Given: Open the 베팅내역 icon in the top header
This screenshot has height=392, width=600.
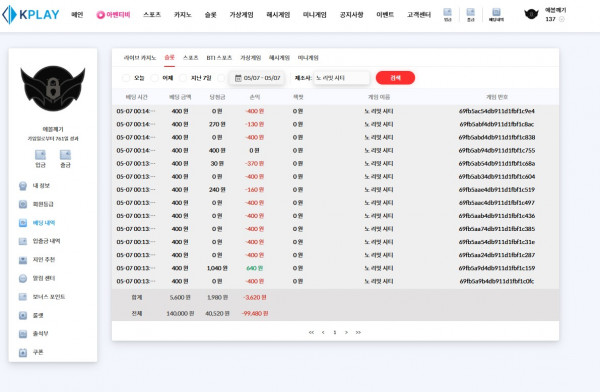Looking at the screenshot, I should click(496, 15).
